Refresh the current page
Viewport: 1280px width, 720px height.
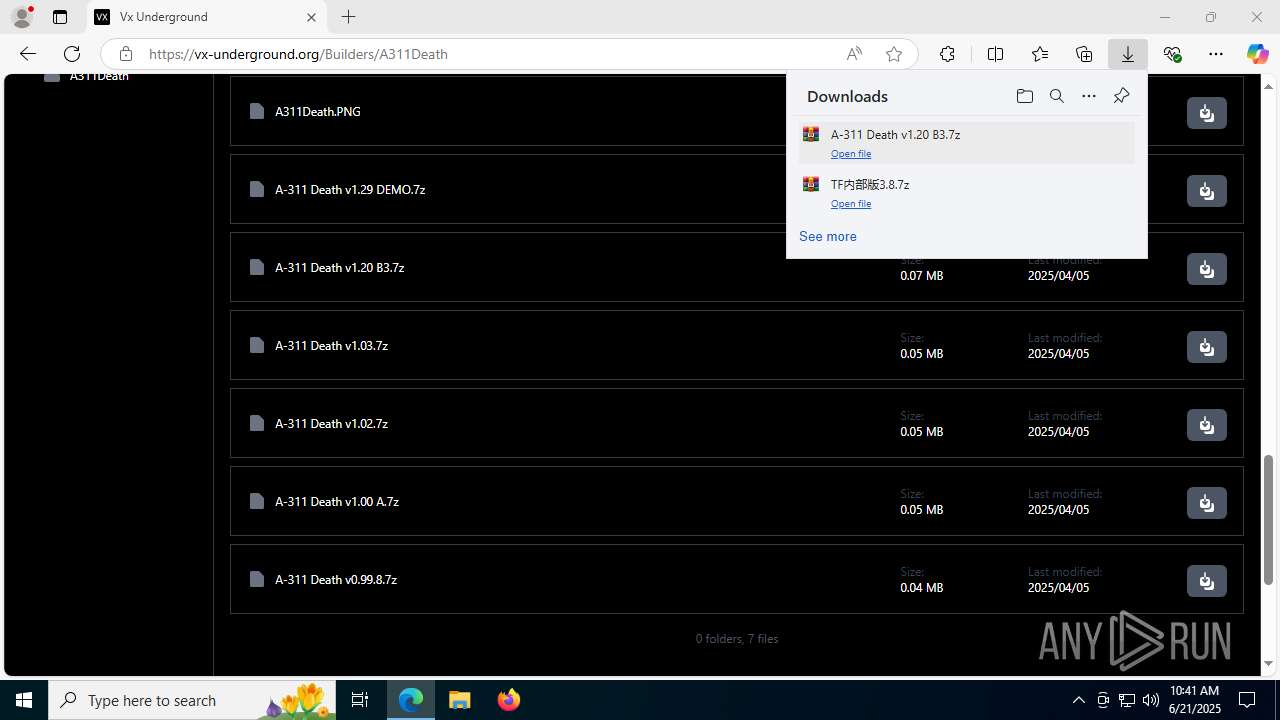pyautogui.click(x=72, y=54)
